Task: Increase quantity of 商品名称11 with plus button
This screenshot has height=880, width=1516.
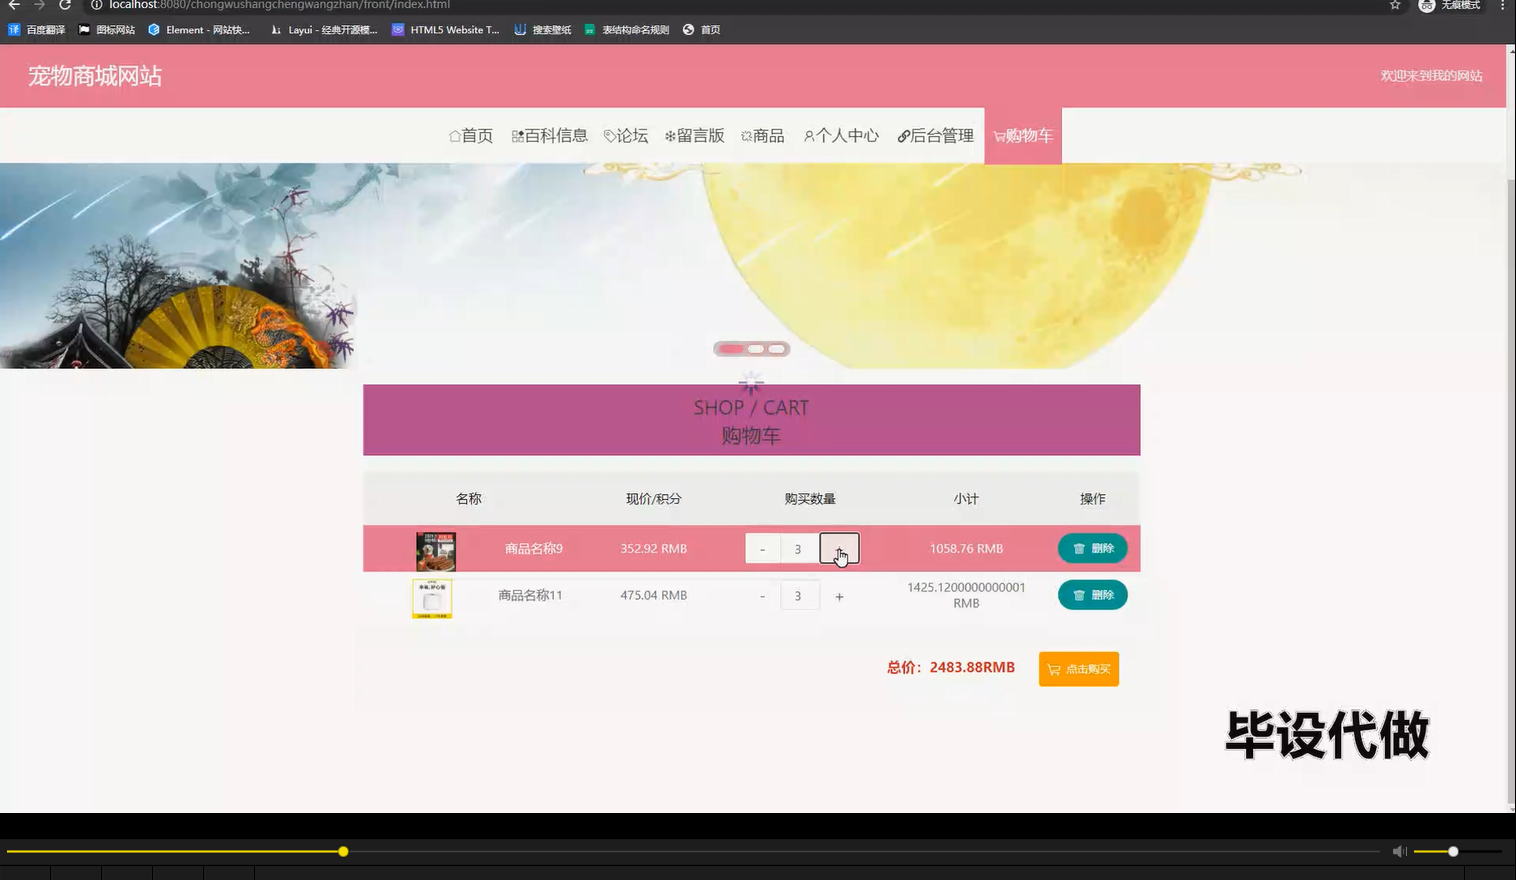Action: tap(839, 595)
